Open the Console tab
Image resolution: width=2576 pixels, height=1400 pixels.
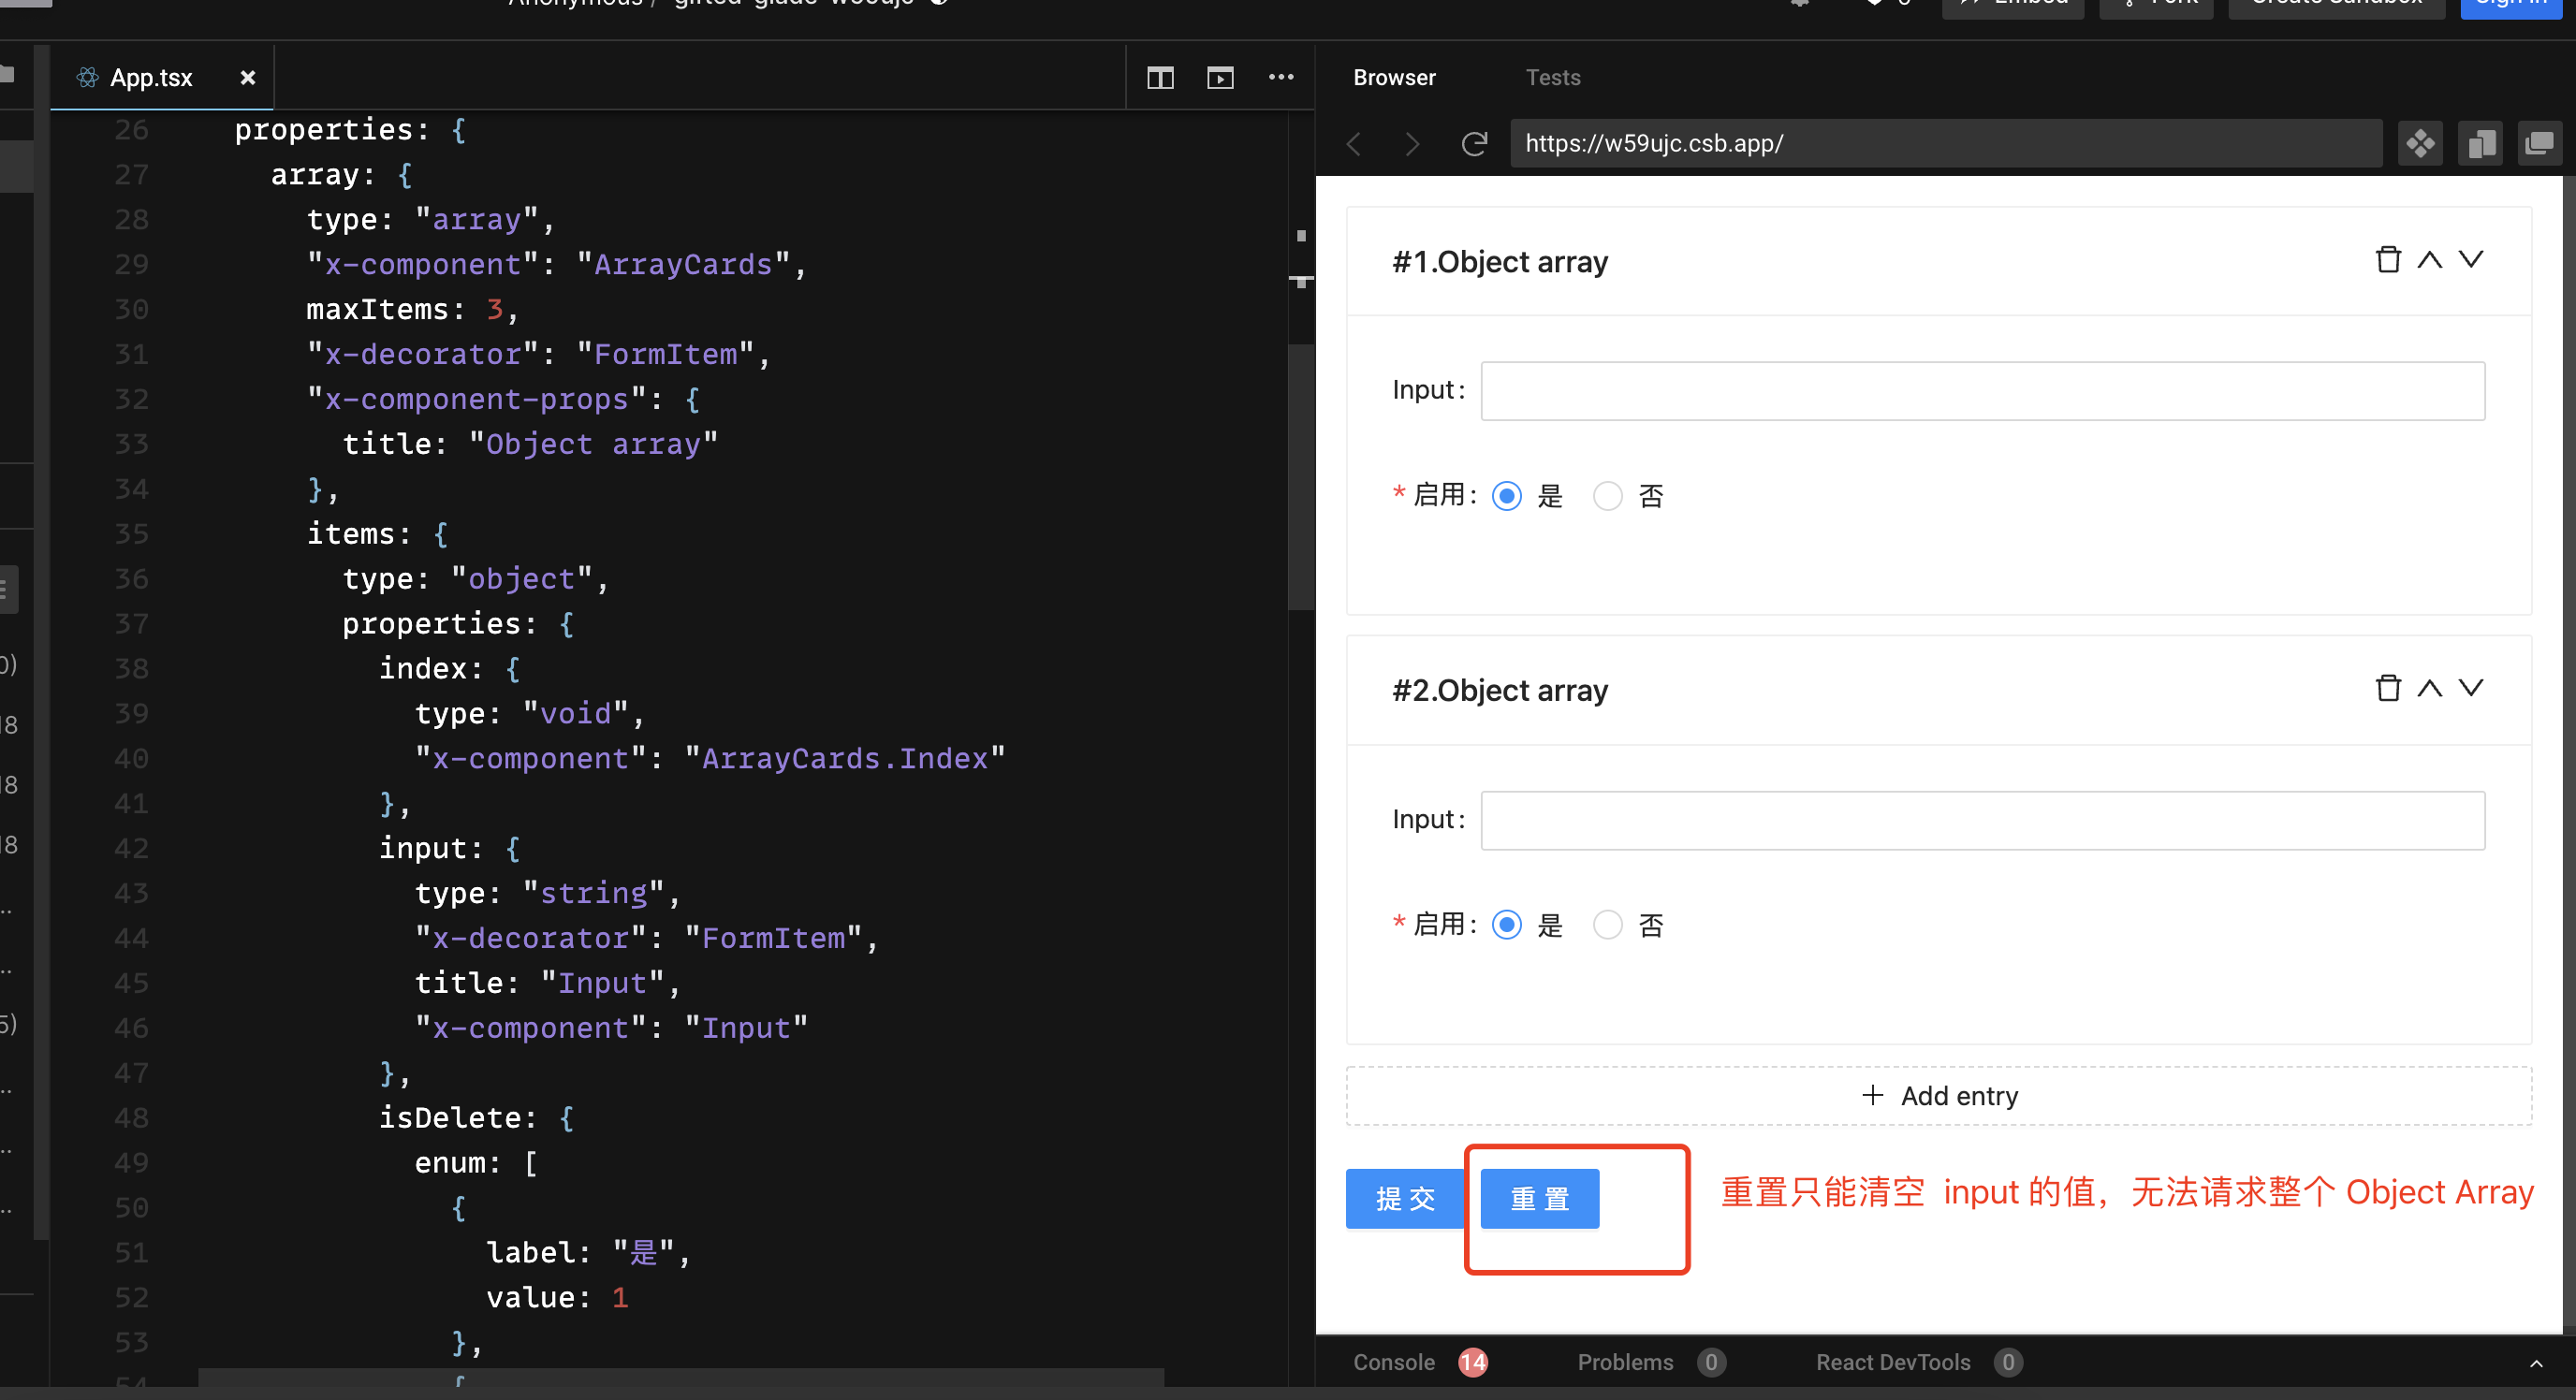1394,1362
